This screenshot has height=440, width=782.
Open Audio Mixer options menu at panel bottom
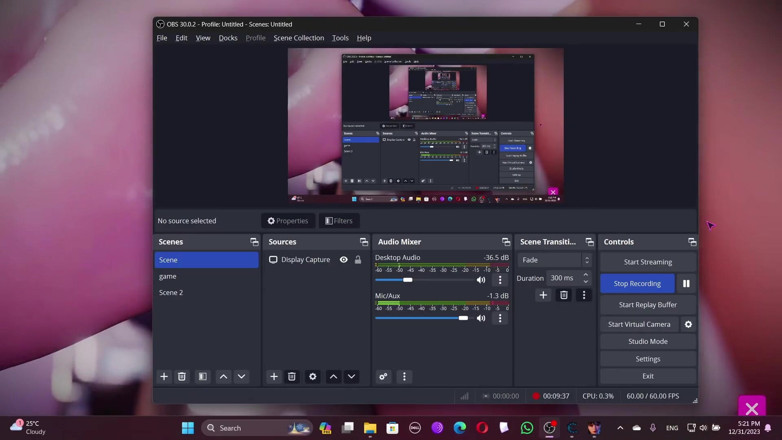coord(404,377)
